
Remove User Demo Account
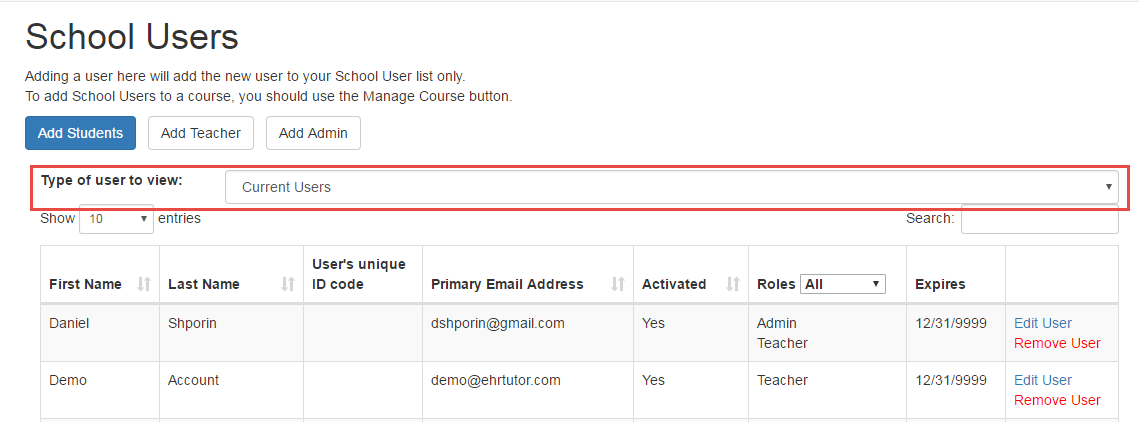1057,400
